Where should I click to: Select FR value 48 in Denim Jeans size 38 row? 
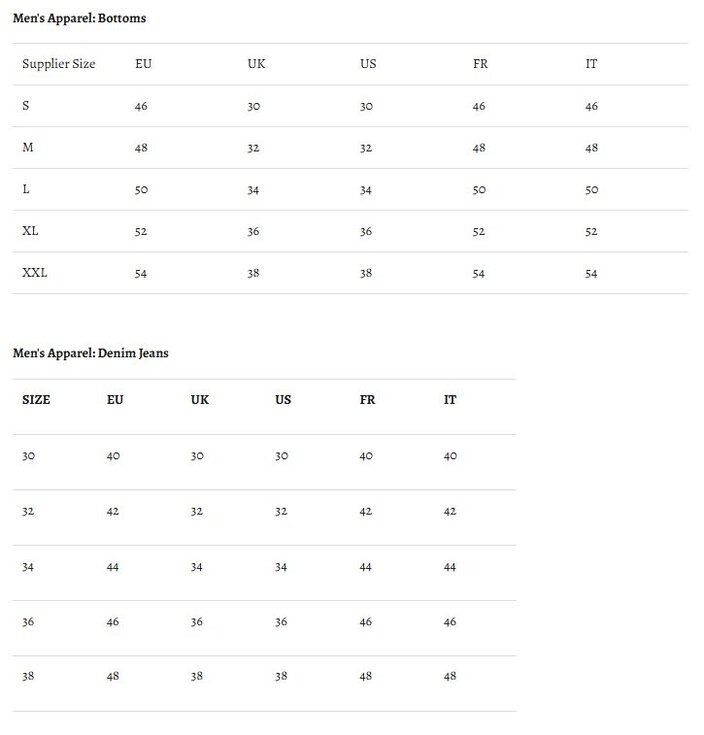click(x=366, y=676)
